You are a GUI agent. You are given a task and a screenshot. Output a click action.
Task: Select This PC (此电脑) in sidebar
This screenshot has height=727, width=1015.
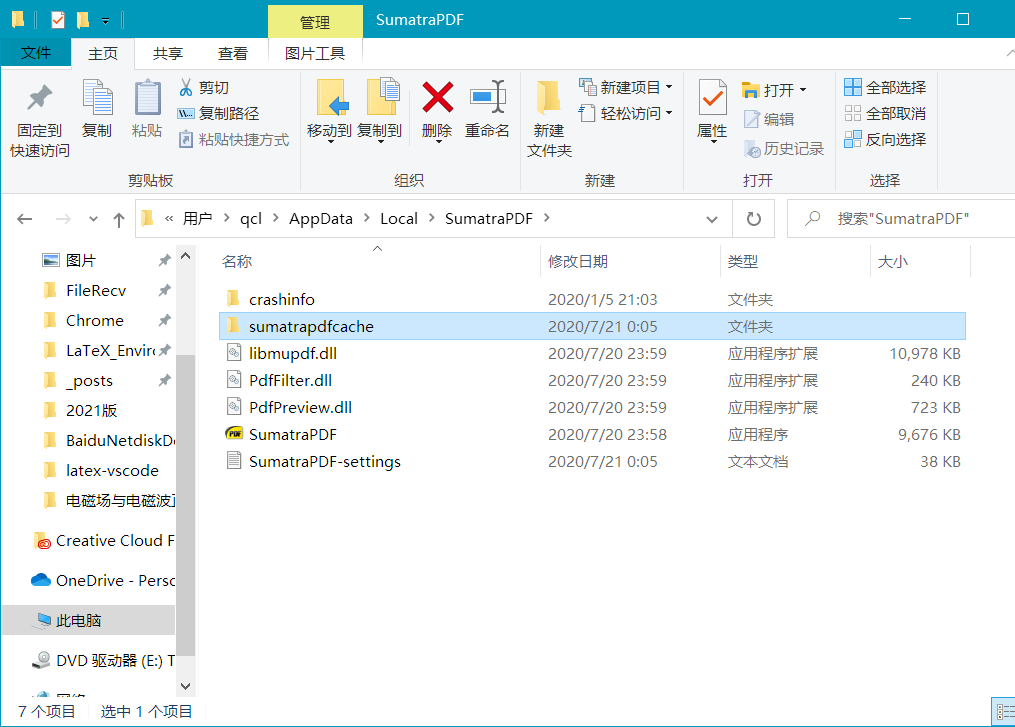point(78,620)
